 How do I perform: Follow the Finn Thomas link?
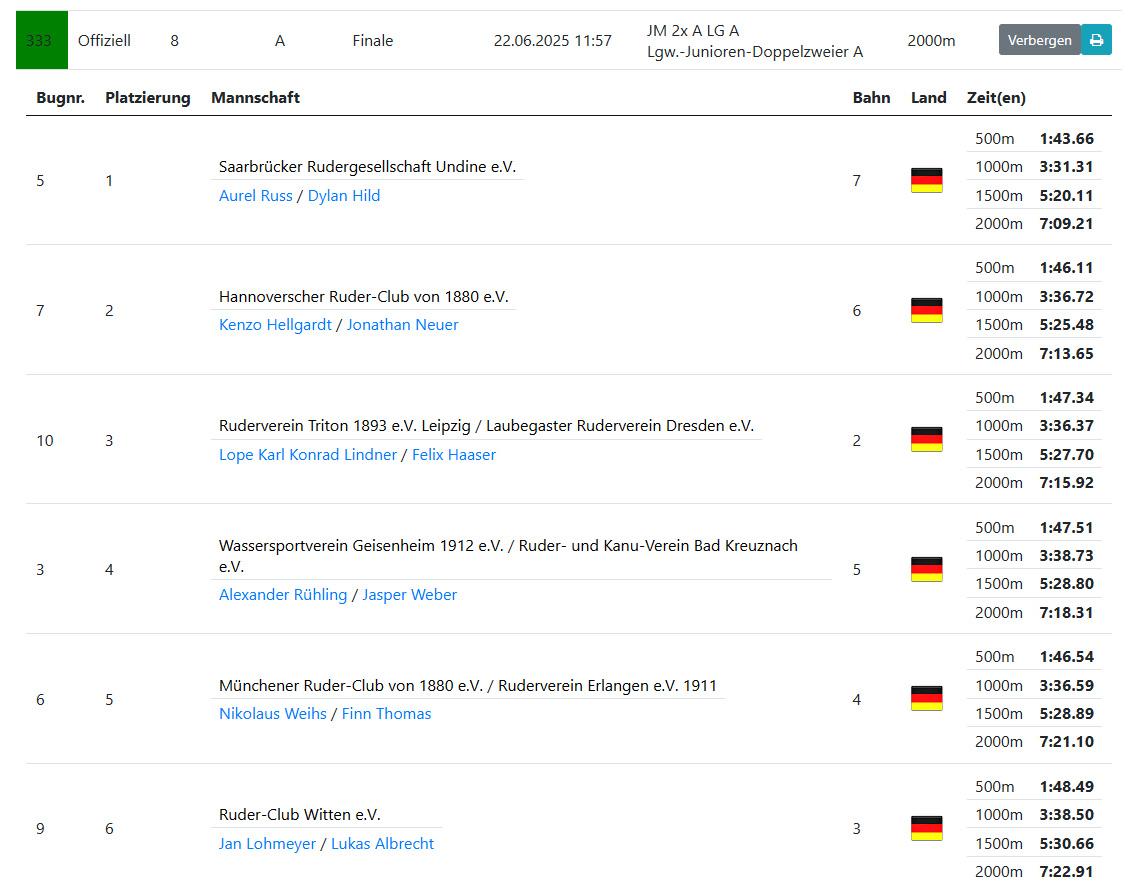click(387, 714)
